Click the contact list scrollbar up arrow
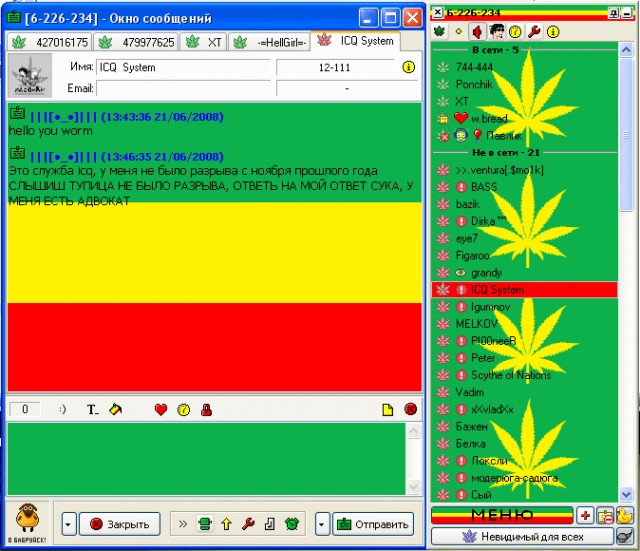This screenshot has height=551, width=640. 626,50
